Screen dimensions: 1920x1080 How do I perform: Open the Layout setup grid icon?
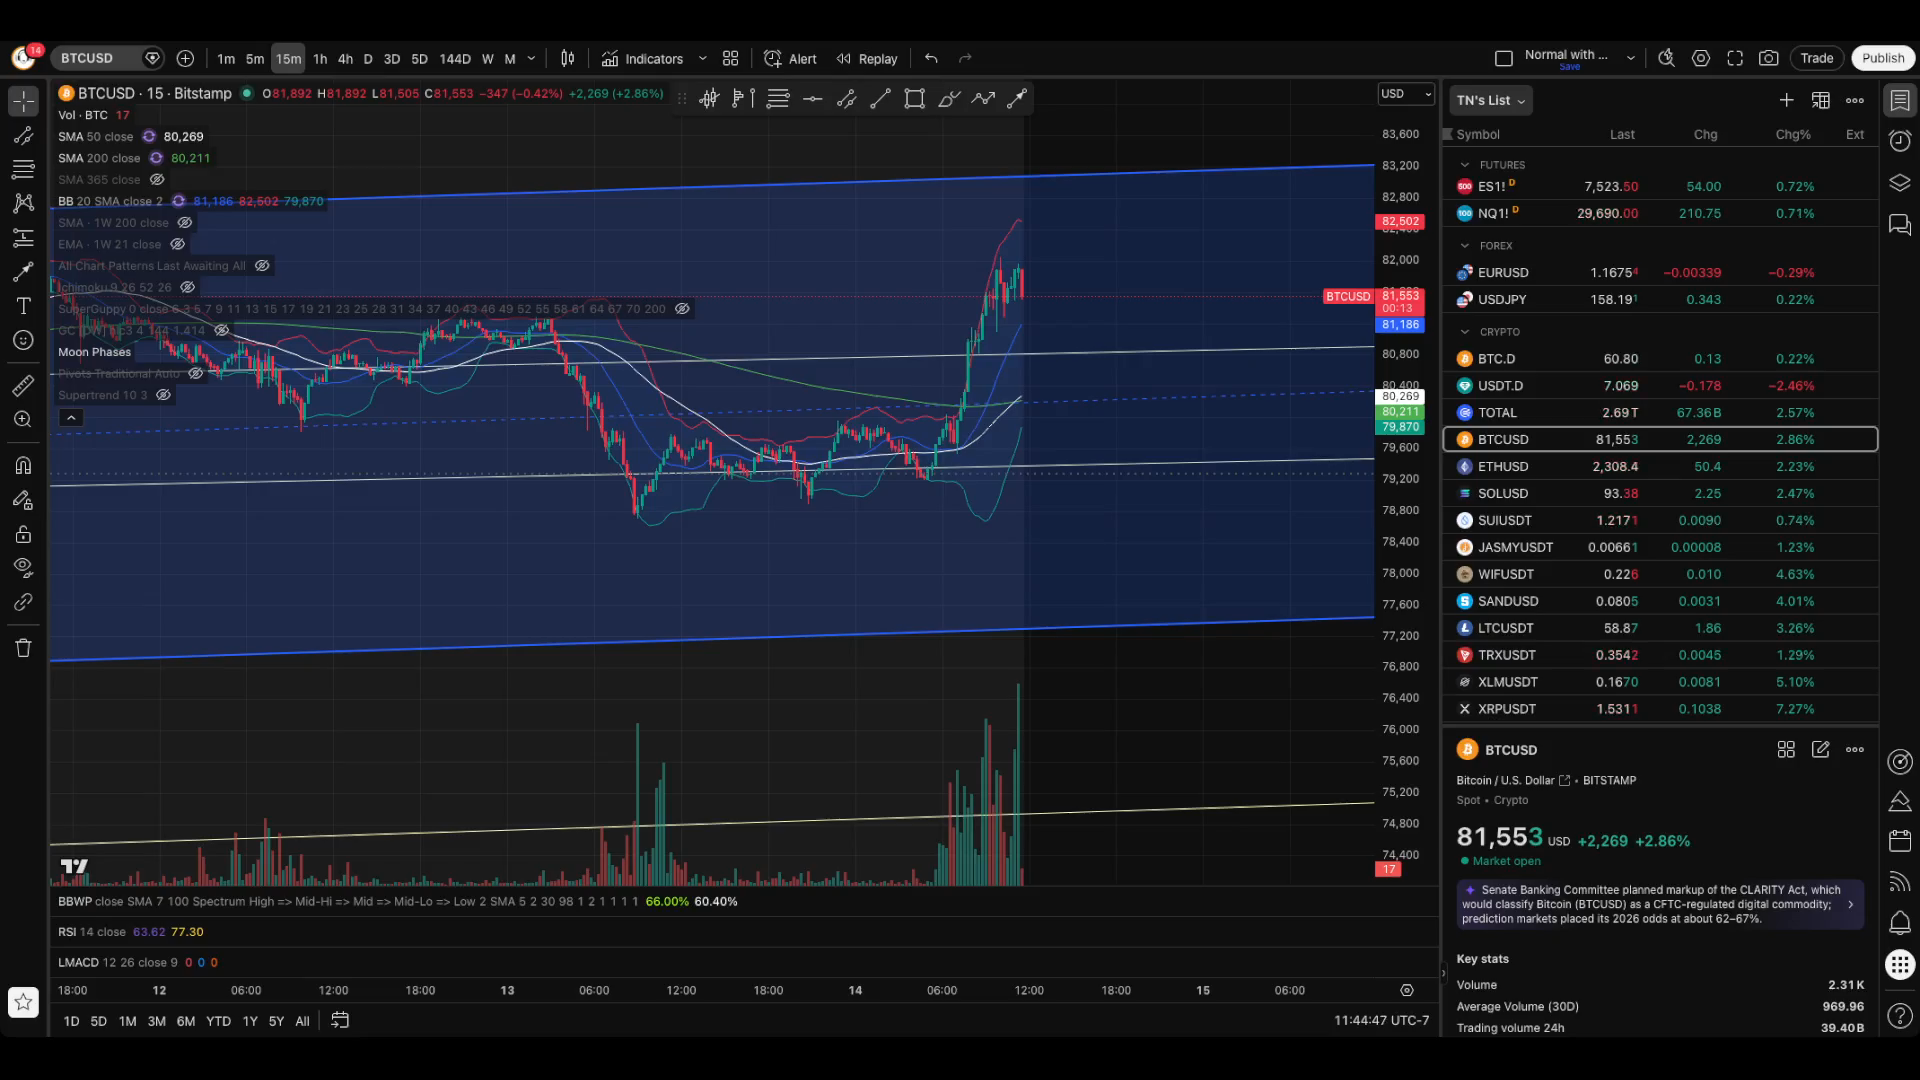pyautogui.click(x=731, y=59)
